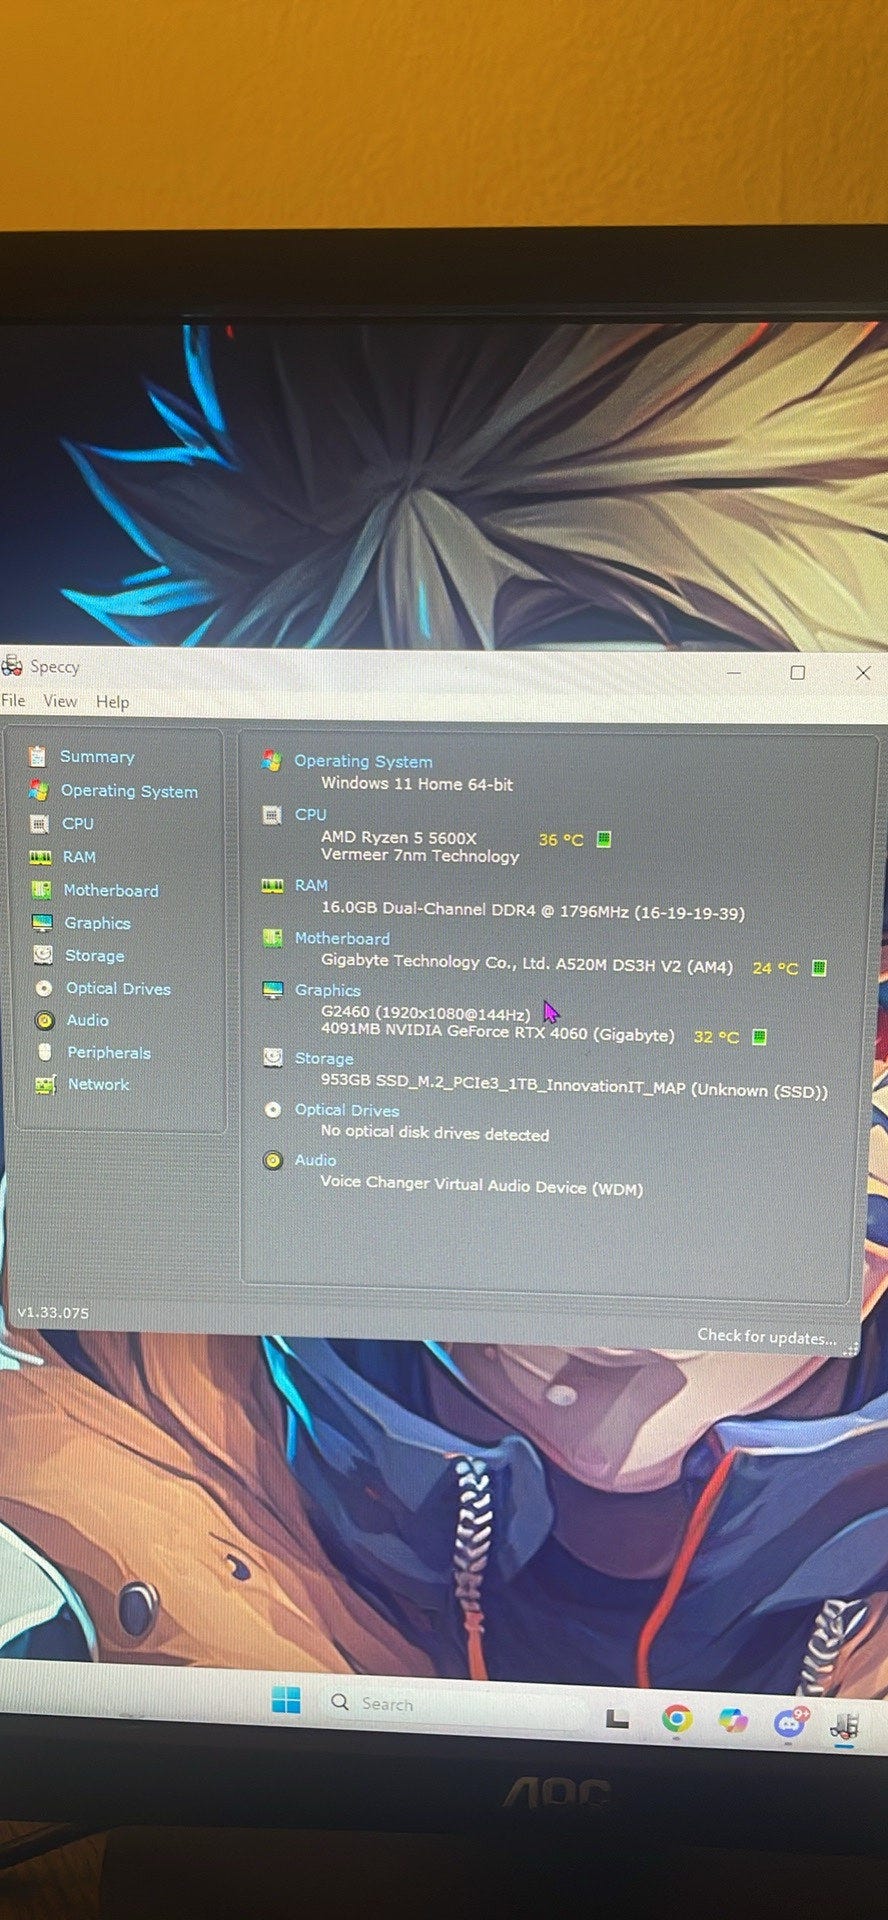This screenshot has width=888, height=1920.
Task: Click the green indicator next to CPU 36 °C
Action: tap(604, 839)
